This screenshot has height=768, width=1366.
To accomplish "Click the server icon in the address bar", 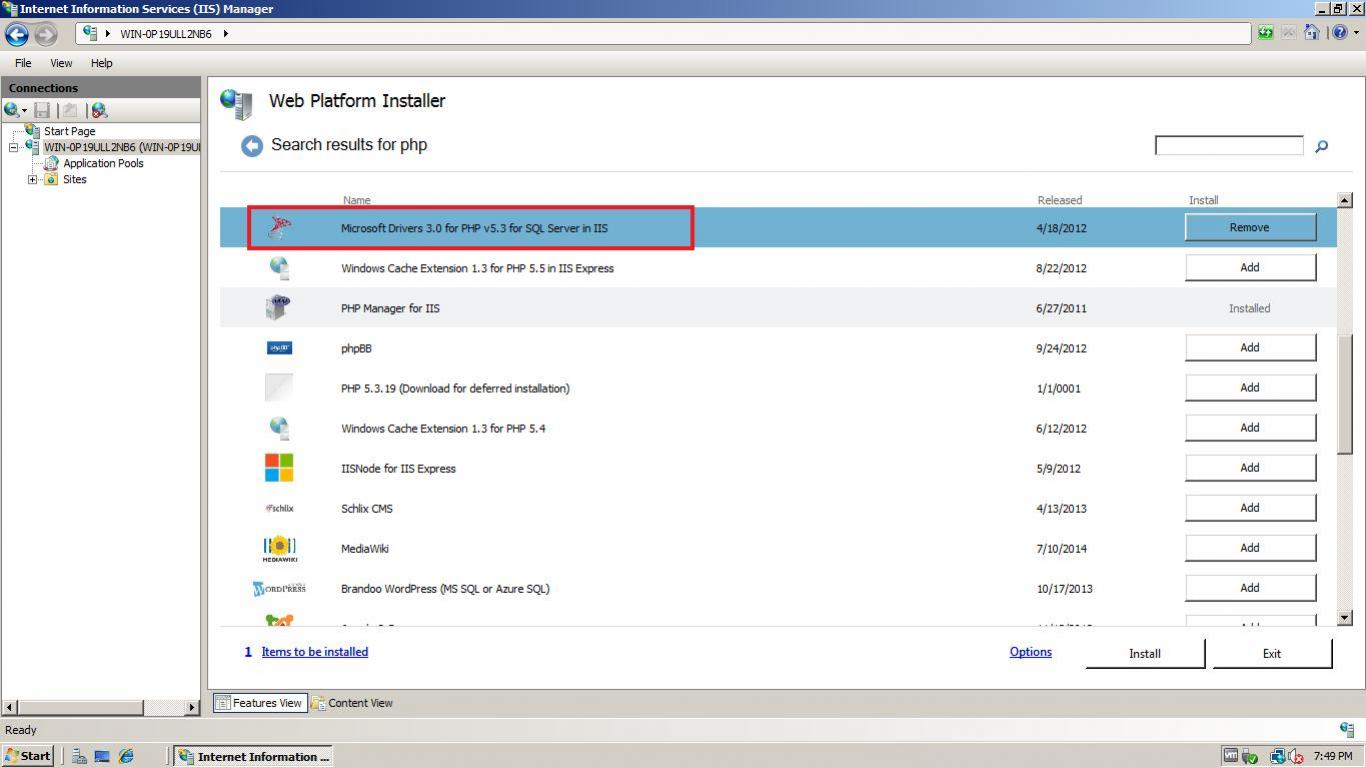I will 90,33.
